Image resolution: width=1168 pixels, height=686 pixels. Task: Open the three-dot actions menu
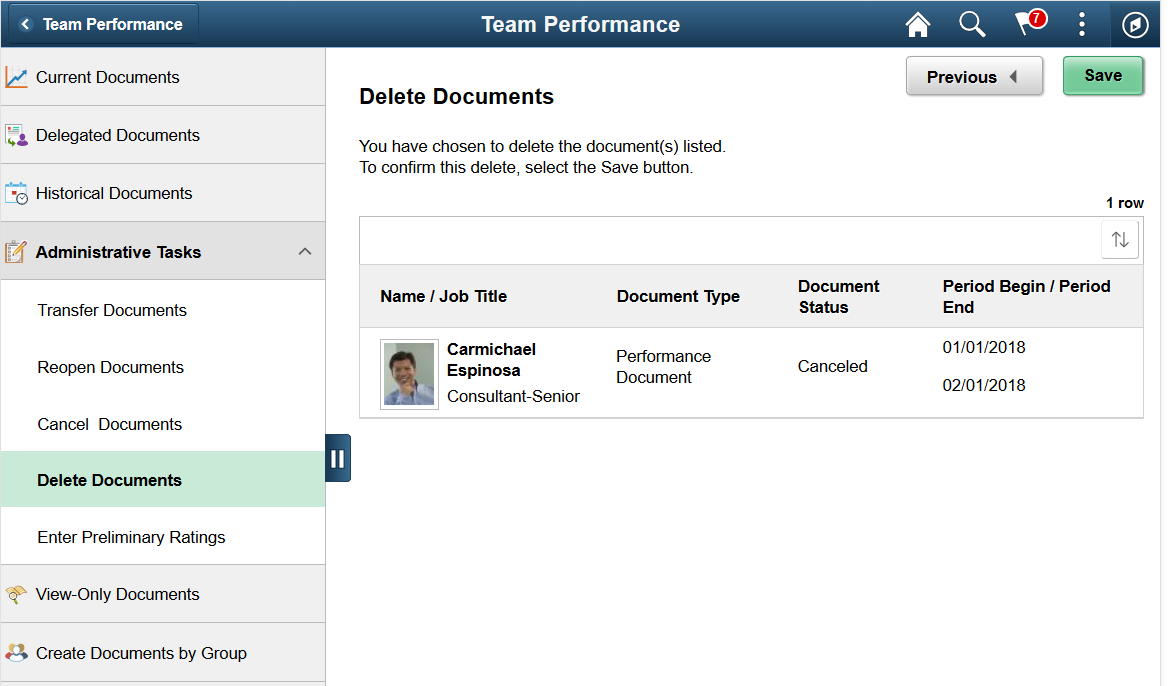[1082, 25]
